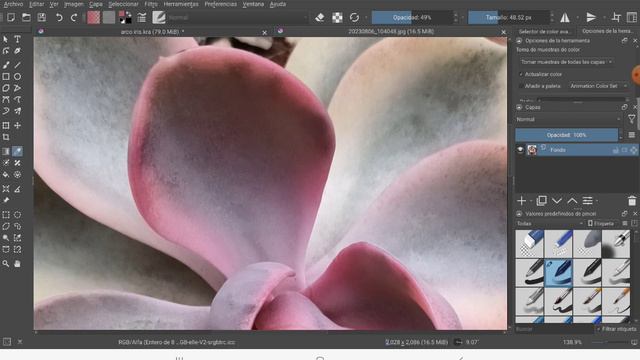
Task: Click the Etiqueta tag button
Action: point(601,224)
